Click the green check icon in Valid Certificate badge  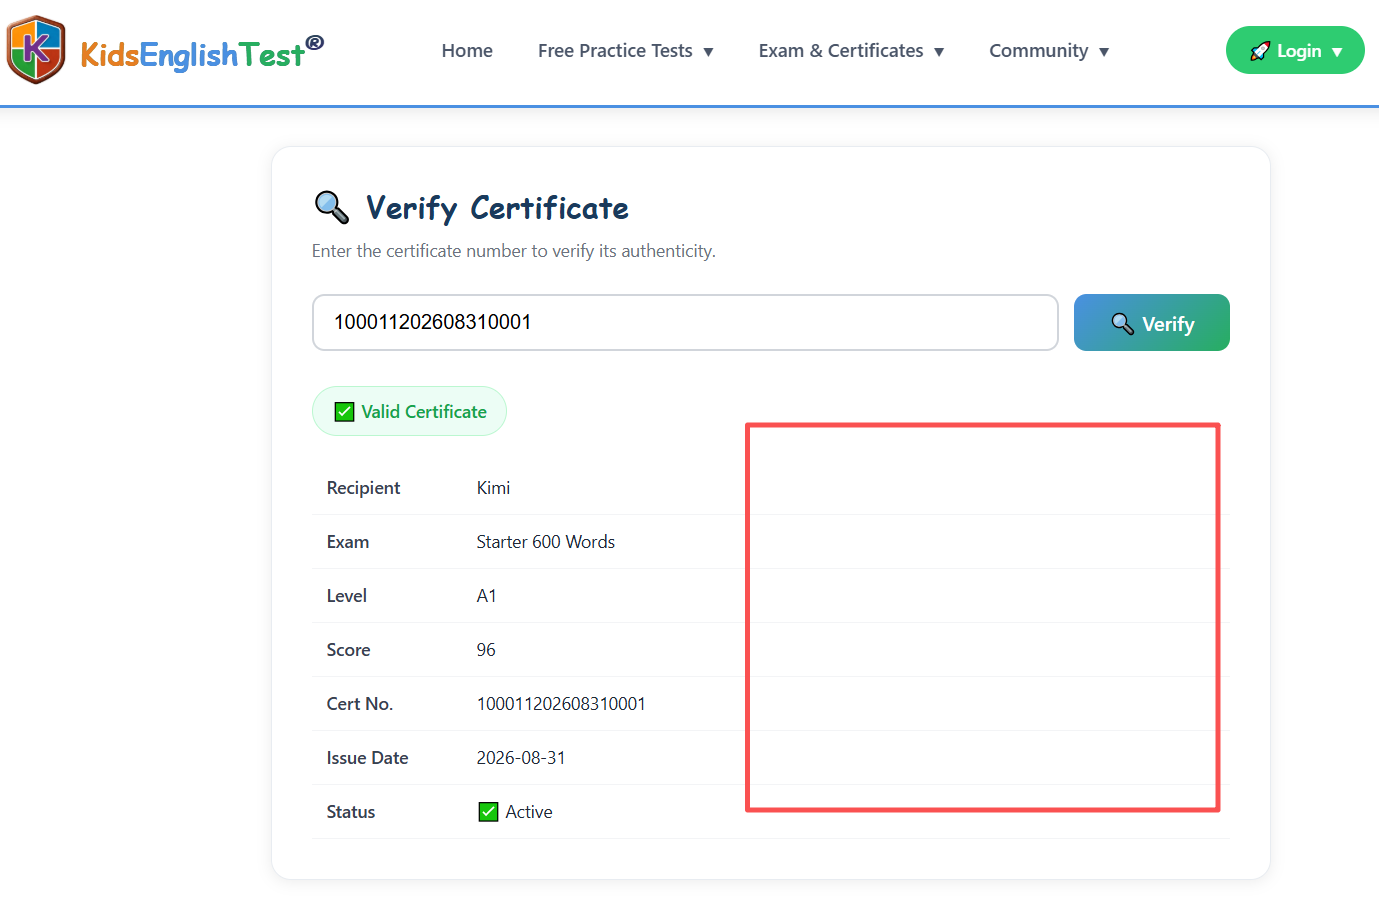click(x=344, y=412)
